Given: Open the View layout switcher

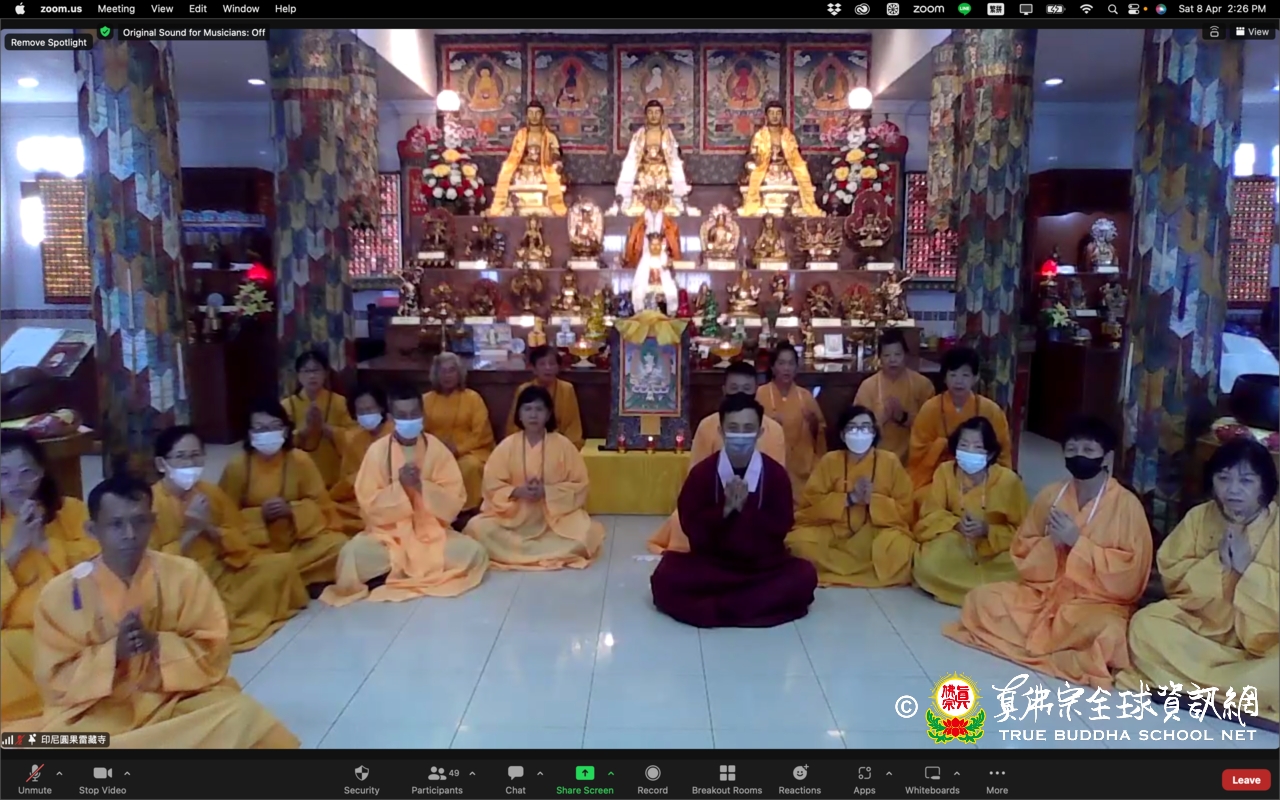Looking at the screenshot, I should (x=1252, y=32).
